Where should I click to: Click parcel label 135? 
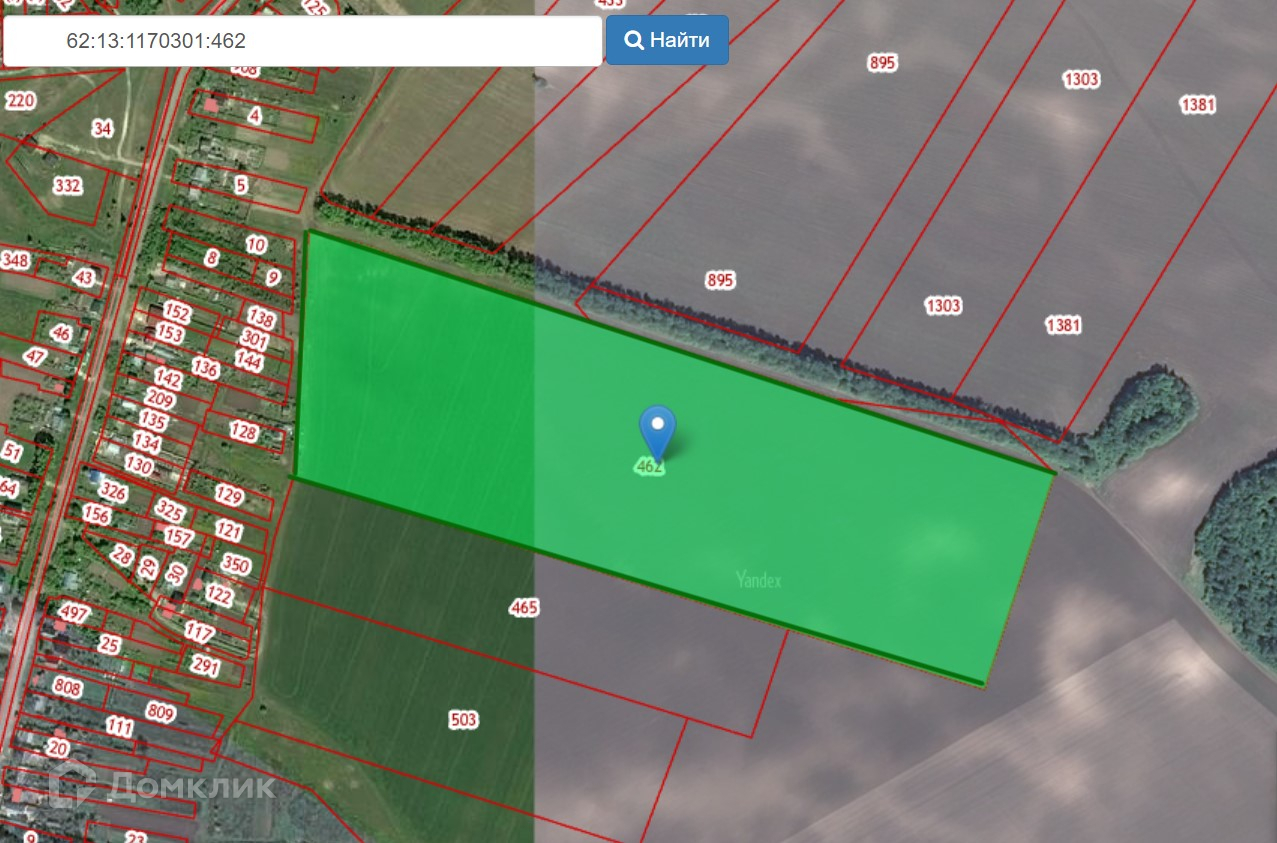(x=153, y=420)
